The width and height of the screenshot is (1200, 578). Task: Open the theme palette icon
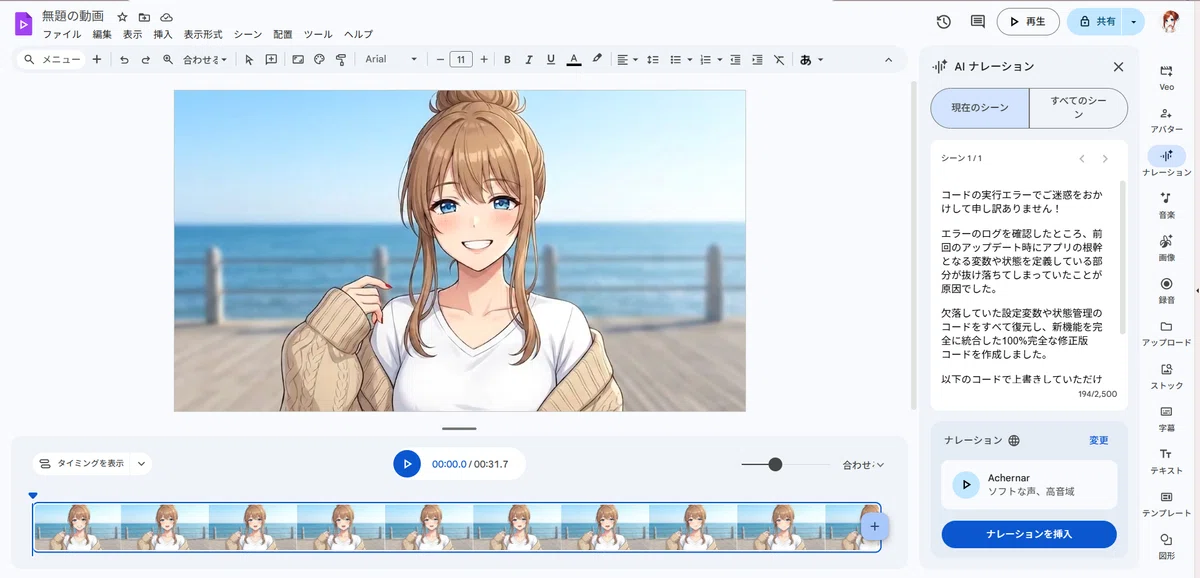320,60
